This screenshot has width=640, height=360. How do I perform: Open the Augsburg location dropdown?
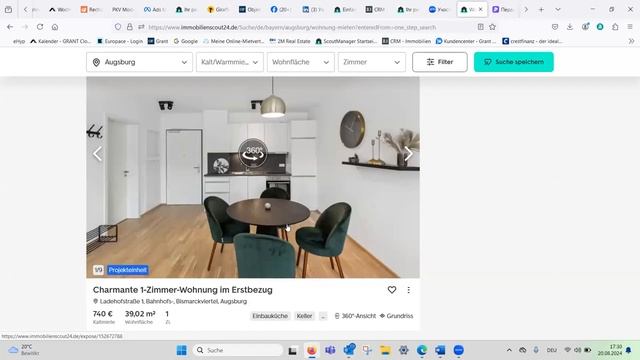tap(139, 62)
